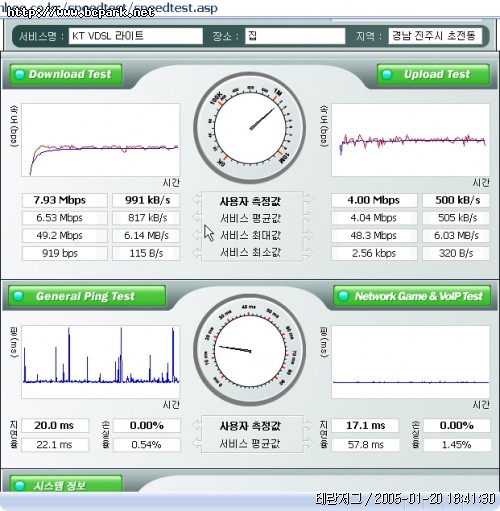The width and height of the screenshot is (500, 511).
Task: Select the 4.00 Mbps upload value
Action: (x=374, y=200)
